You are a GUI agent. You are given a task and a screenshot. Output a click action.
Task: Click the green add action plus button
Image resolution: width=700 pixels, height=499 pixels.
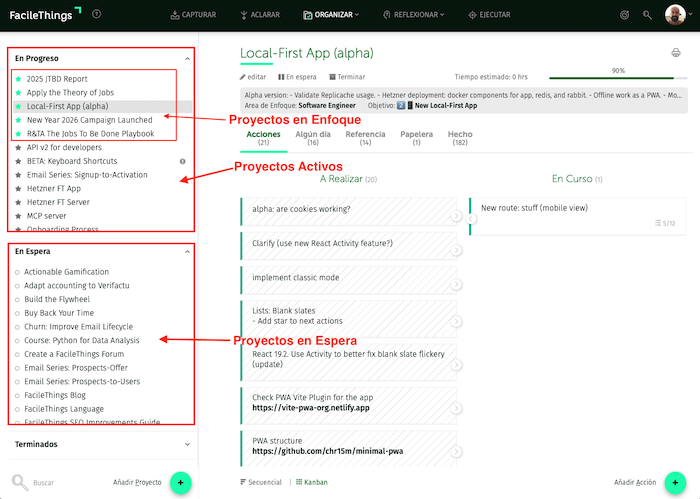coord(676,482)
